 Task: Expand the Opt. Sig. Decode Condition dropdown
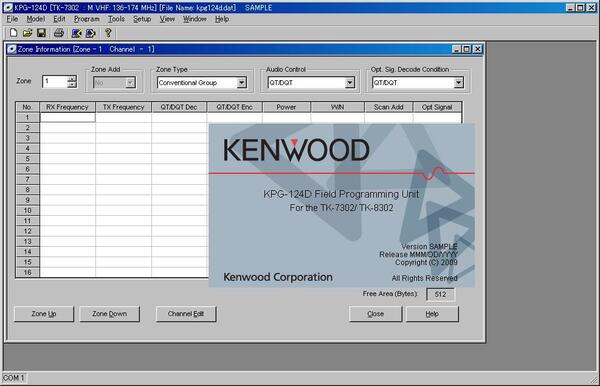click(458, 83)
